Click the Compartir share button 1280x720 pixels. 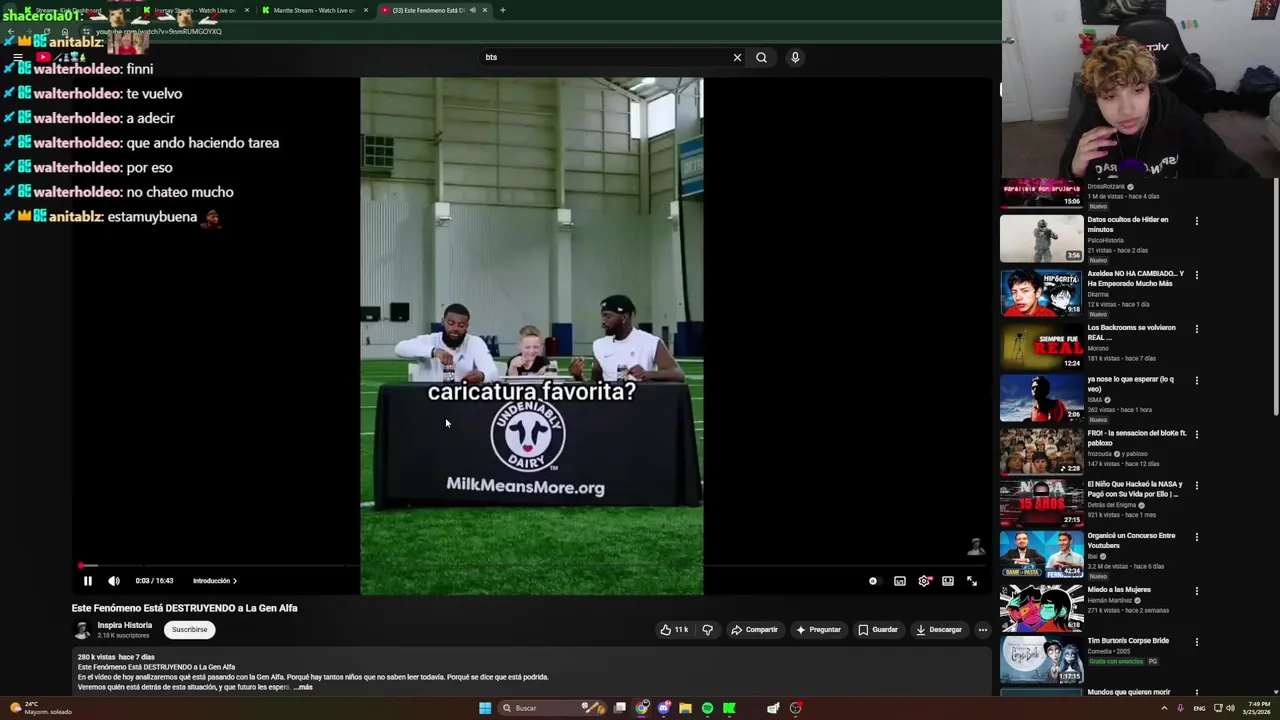coord(754,630)
